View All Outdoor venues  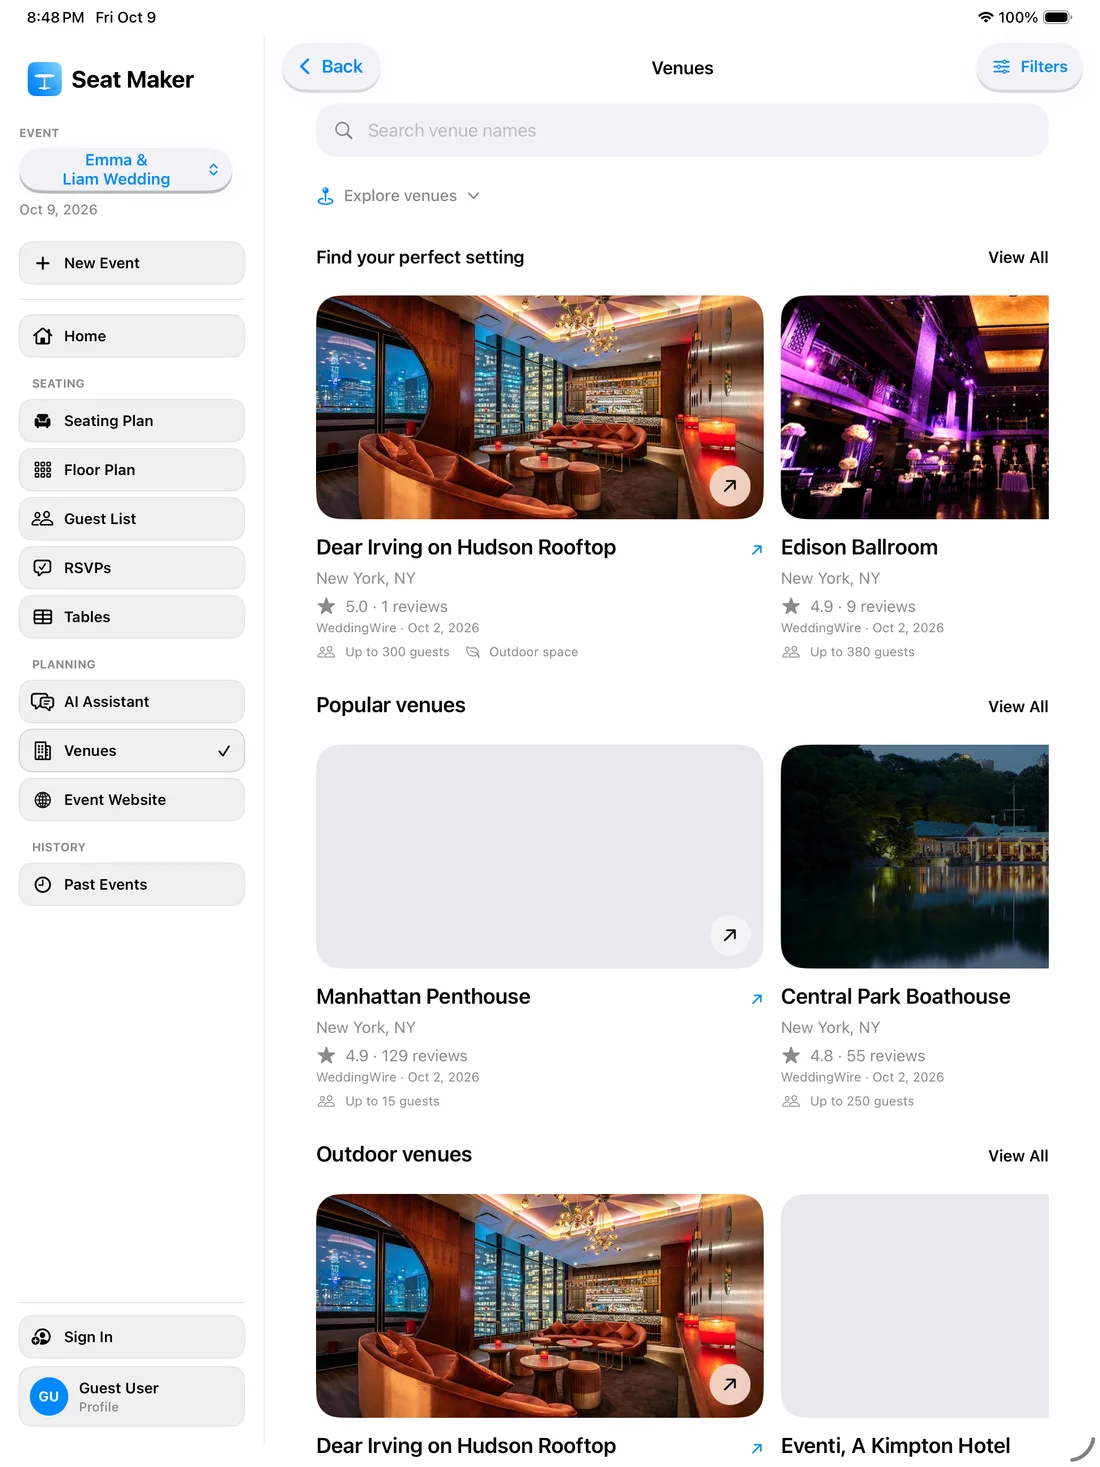coord(1018,1156)
